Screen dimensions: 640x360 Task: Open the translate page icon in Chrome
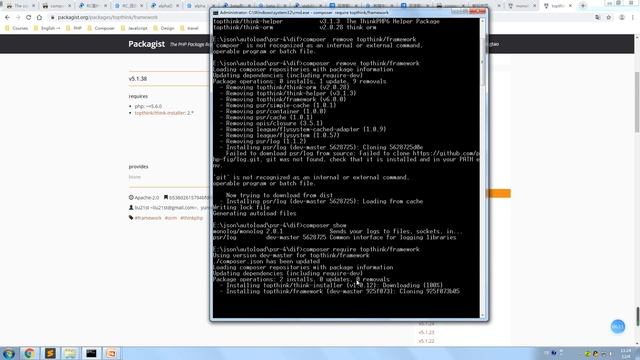coord(598,18)
